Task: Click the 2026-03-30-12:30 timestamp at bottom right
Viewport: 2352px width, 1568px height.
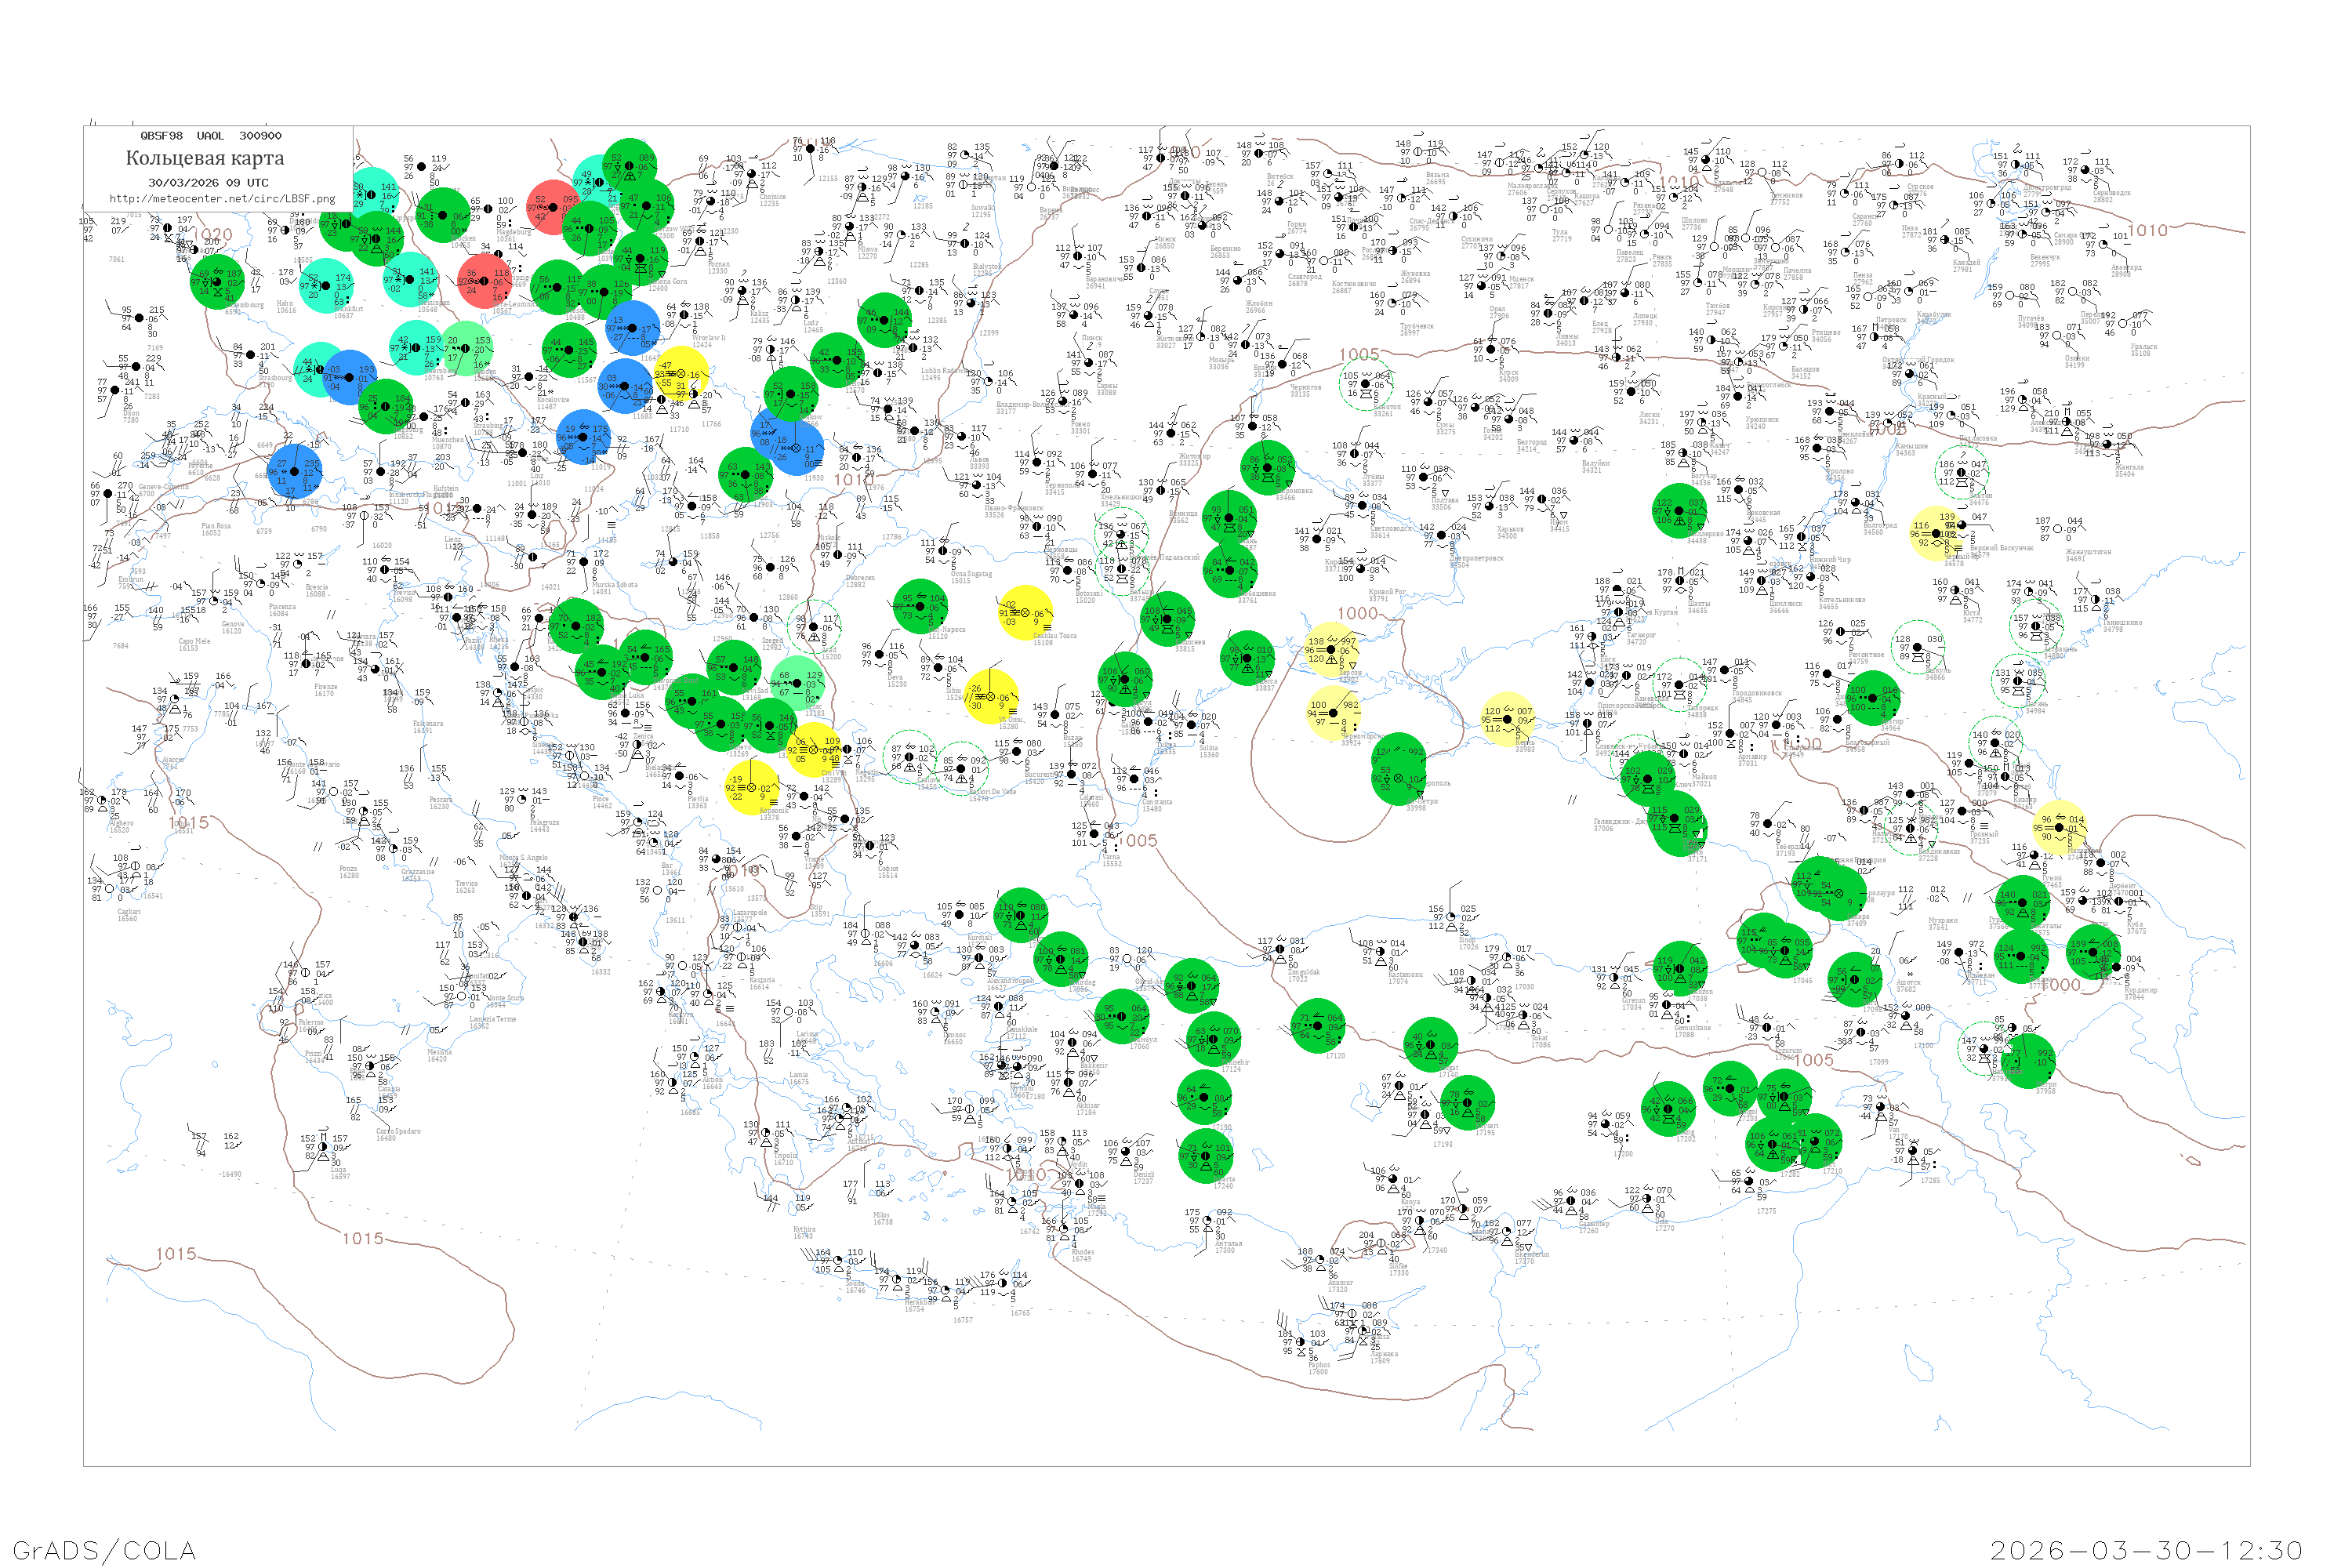Action: (x=2146, y=1550)
